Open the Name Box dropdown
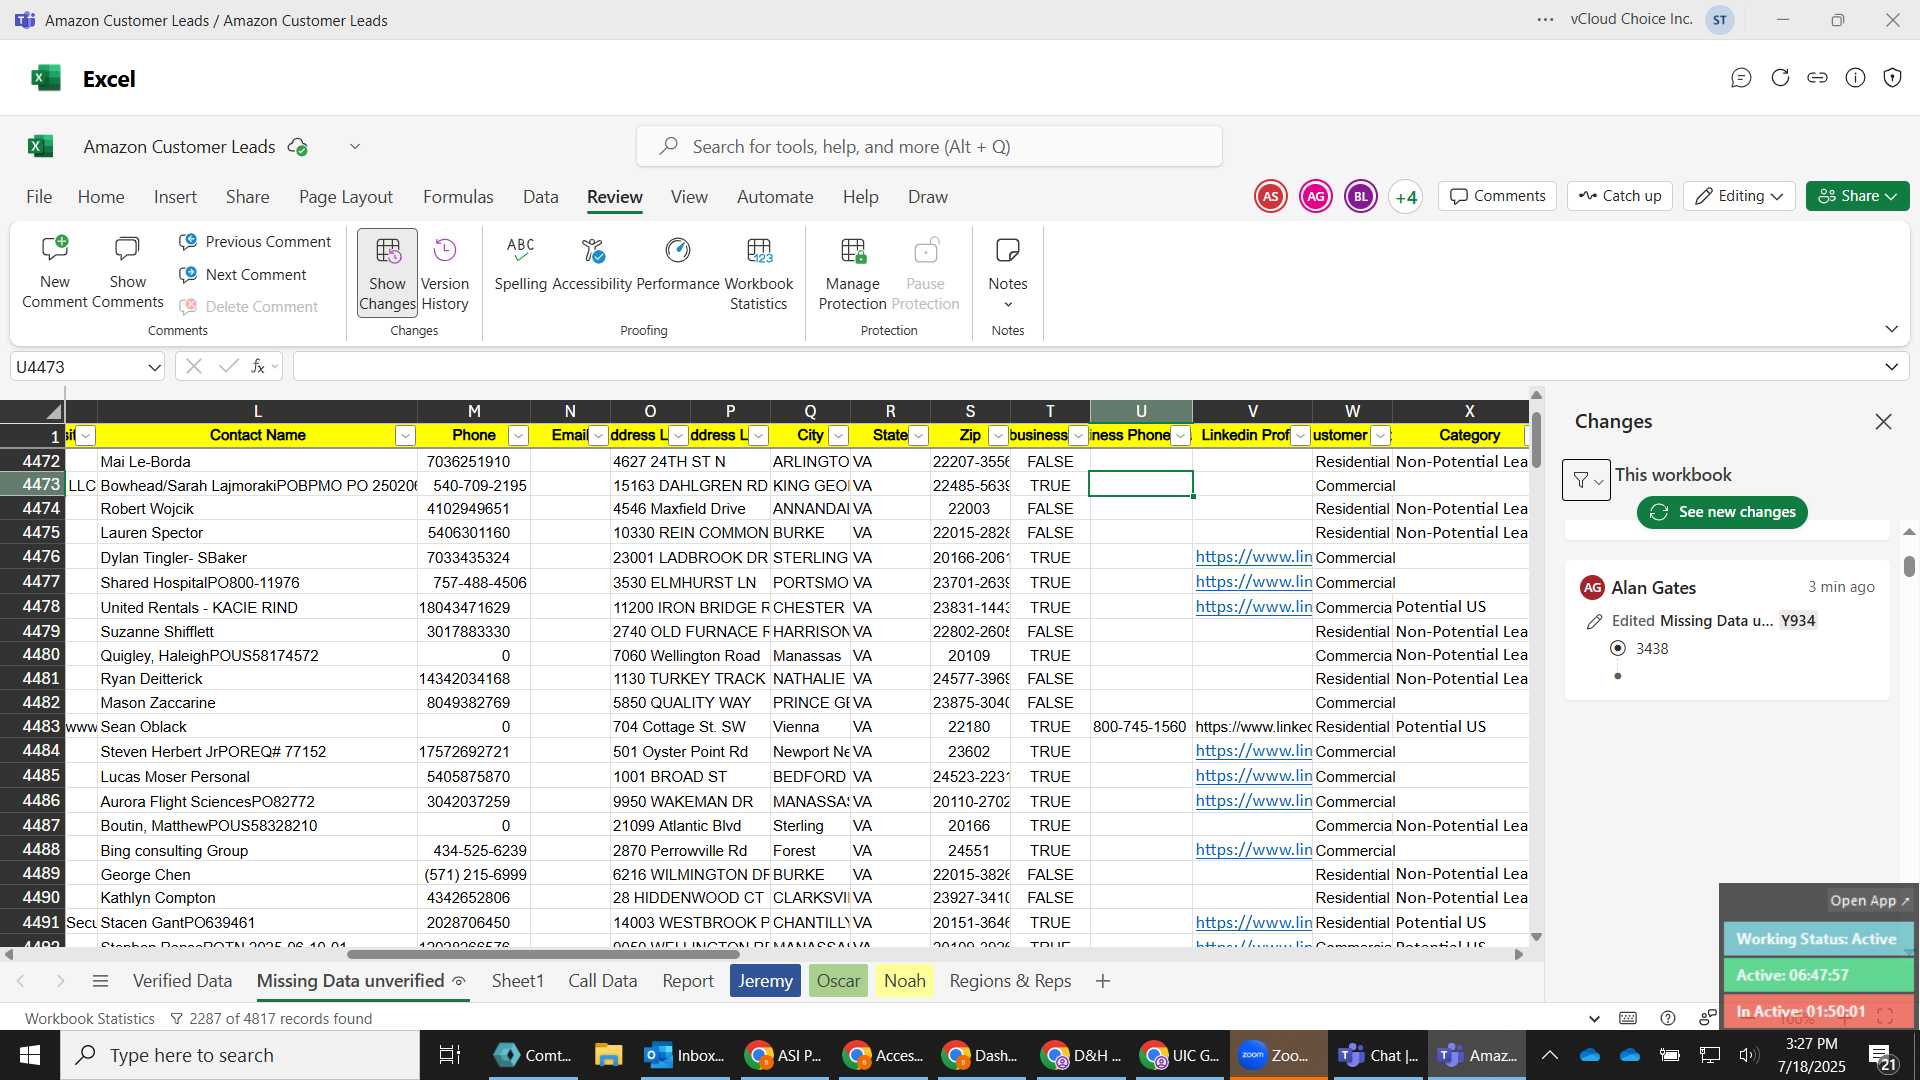The image size is (1920, 1080). (154, 367)
